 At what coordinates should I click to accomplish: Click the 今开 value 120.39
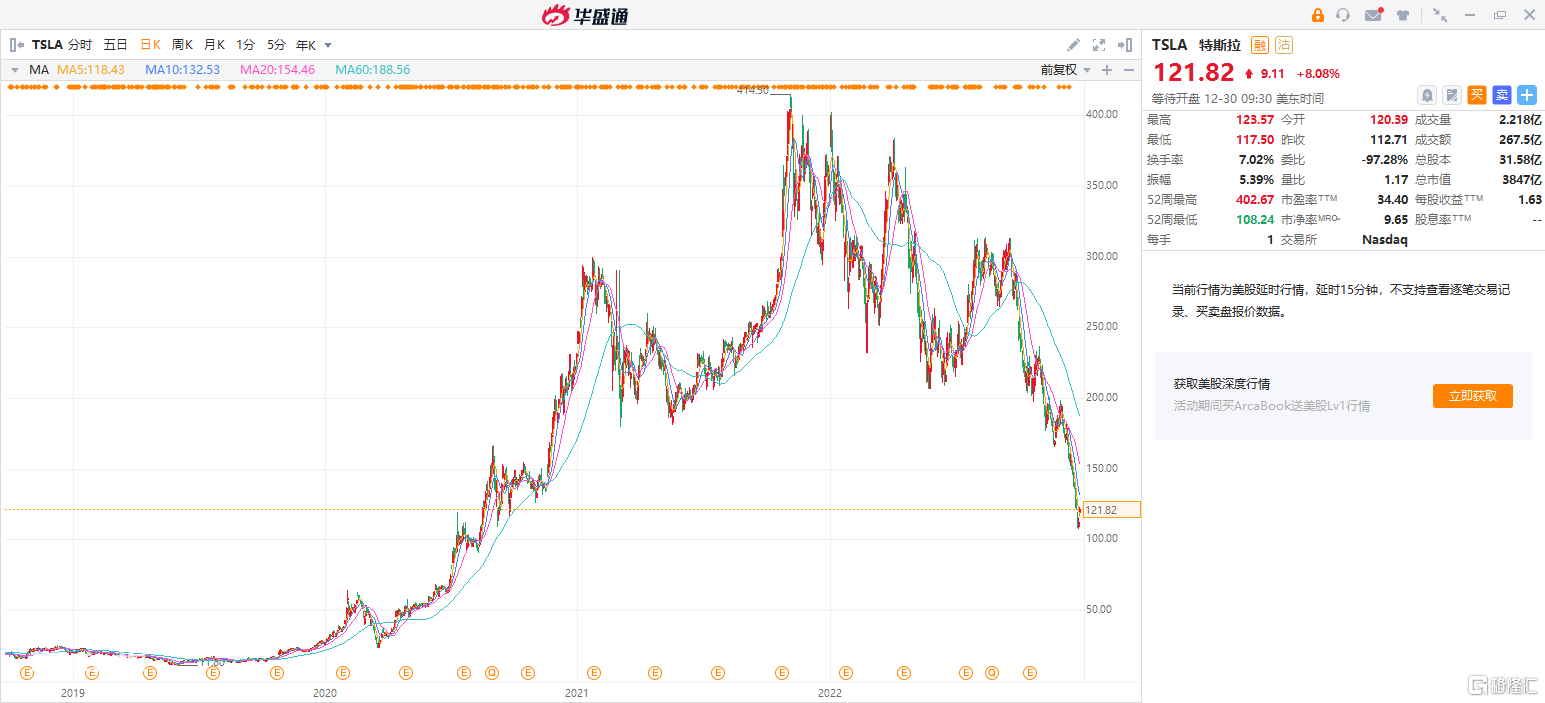[x=1389, y=120]
